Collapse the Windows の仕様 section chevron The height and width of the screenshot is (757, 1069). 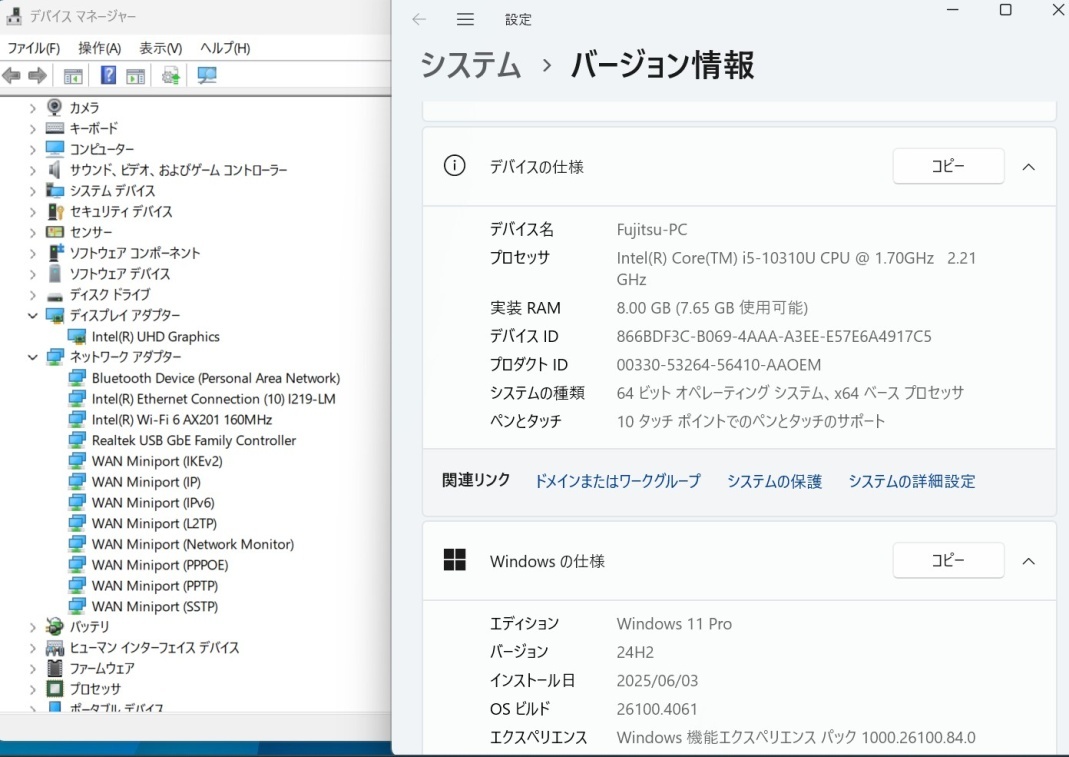pos(1029,561)
